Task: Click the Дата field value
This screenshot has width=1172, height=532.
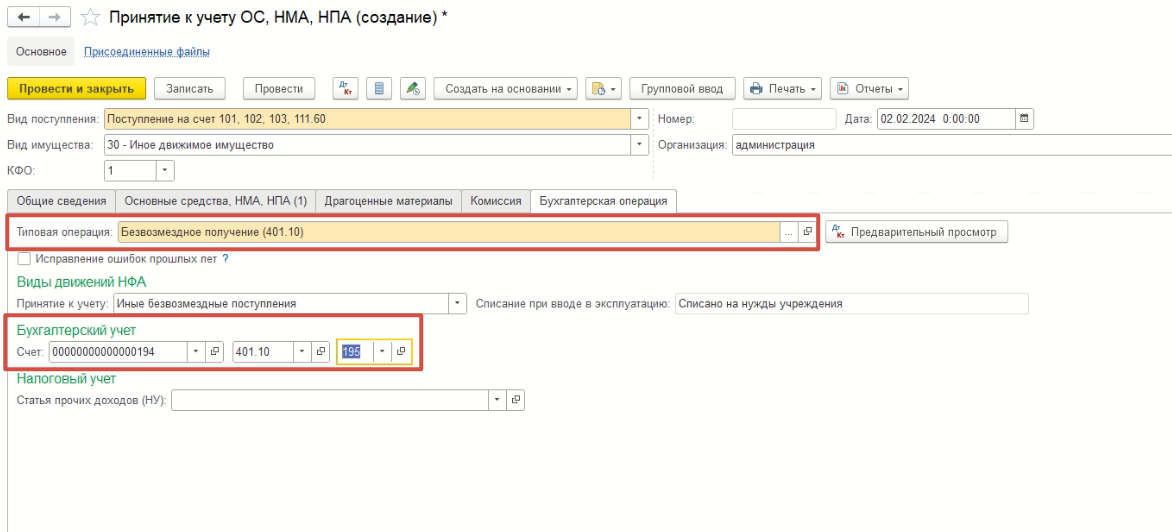Action: pos(946,118)
